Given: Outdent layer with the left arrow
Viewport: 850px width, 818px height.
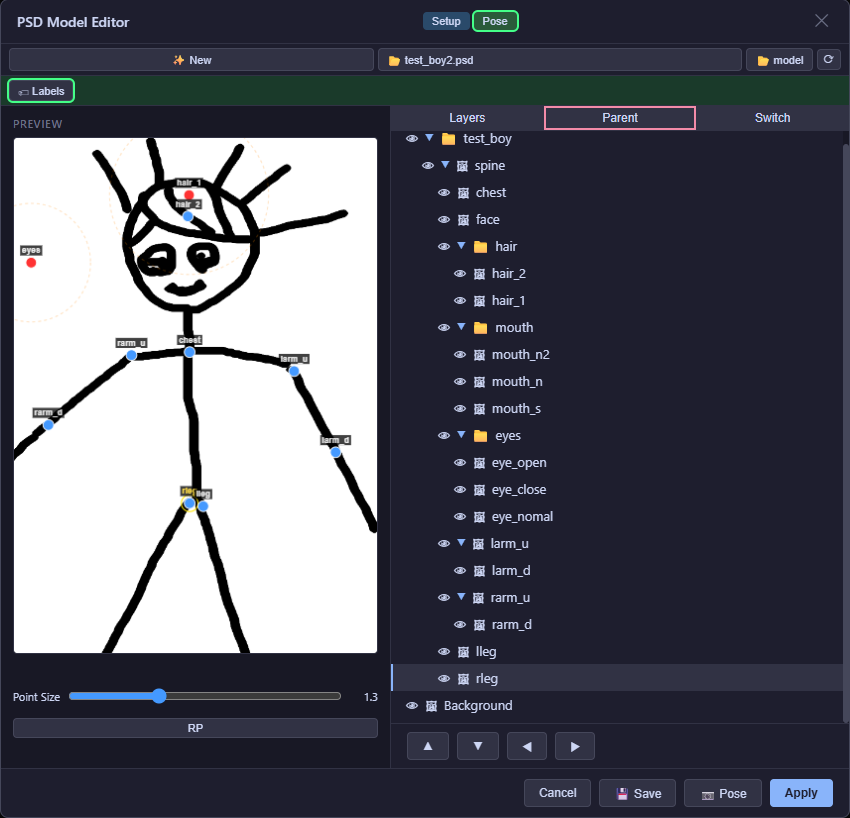Looking at the screenshot, I should click(527, 746).
